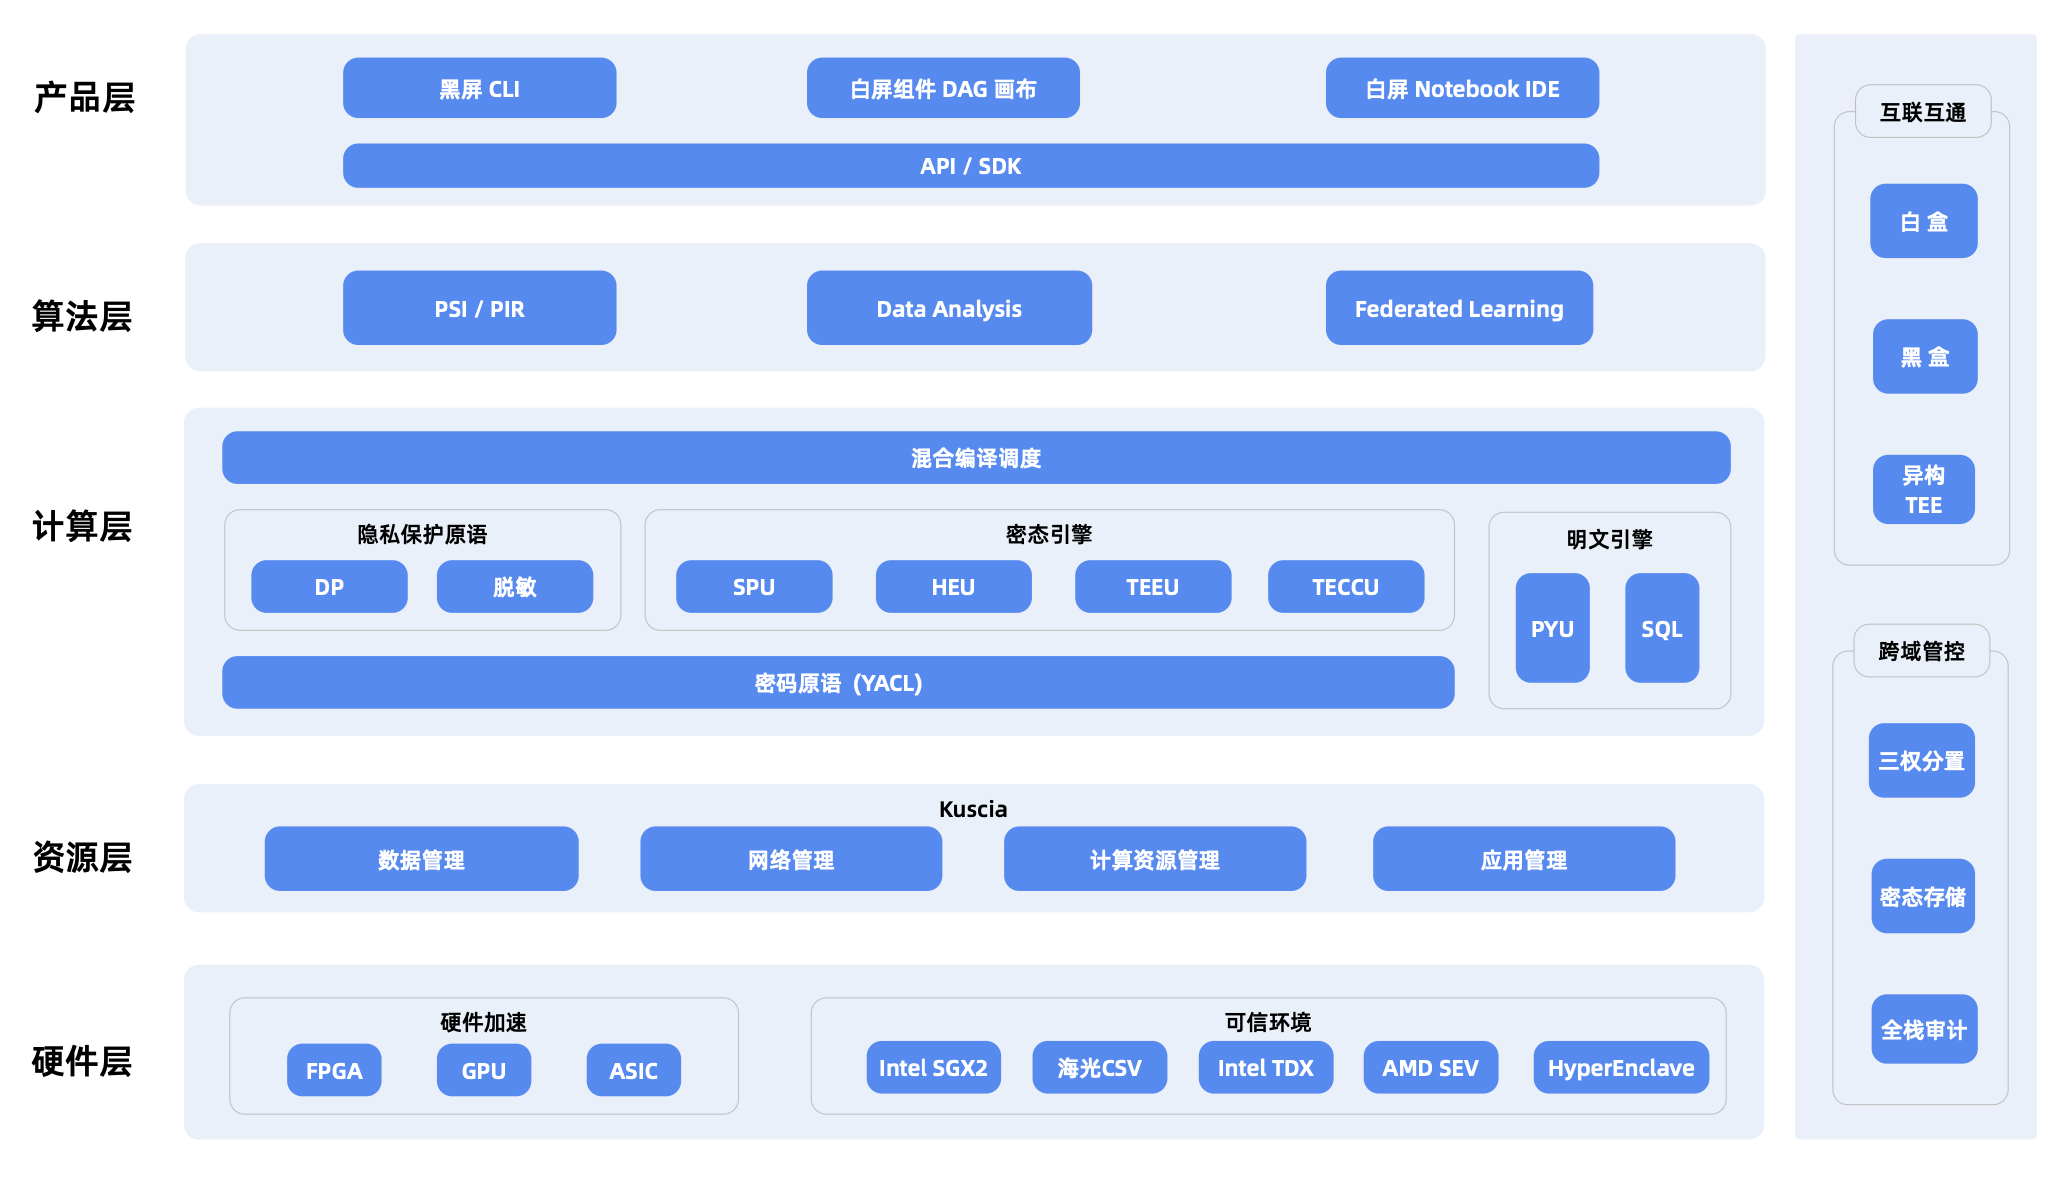
Task: Click the 海光CSV block
Action: click(x=1098, y=1068)
